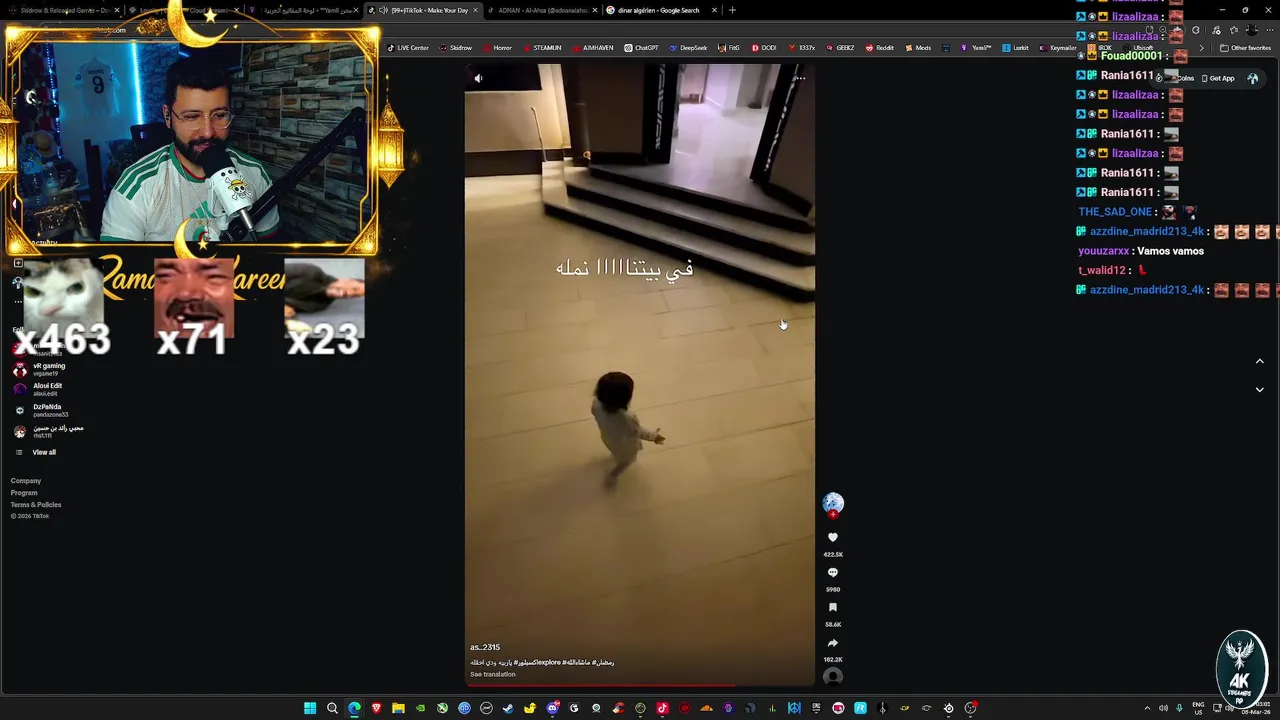Open the GEEKZ bookmark
The height and width of the screenshot is (720, 1280).
[840, 48]
